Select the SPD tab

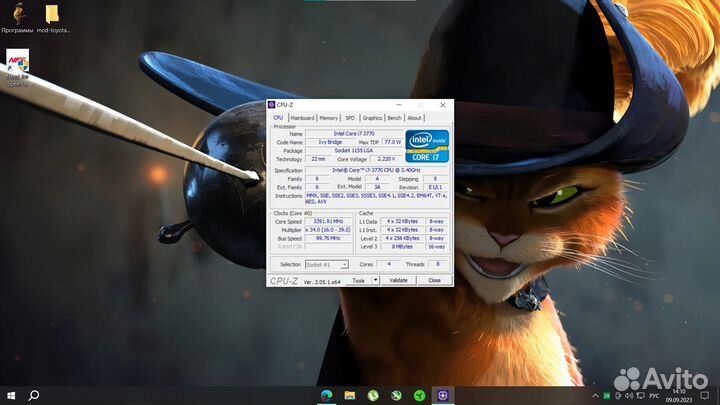coord(350,118)
